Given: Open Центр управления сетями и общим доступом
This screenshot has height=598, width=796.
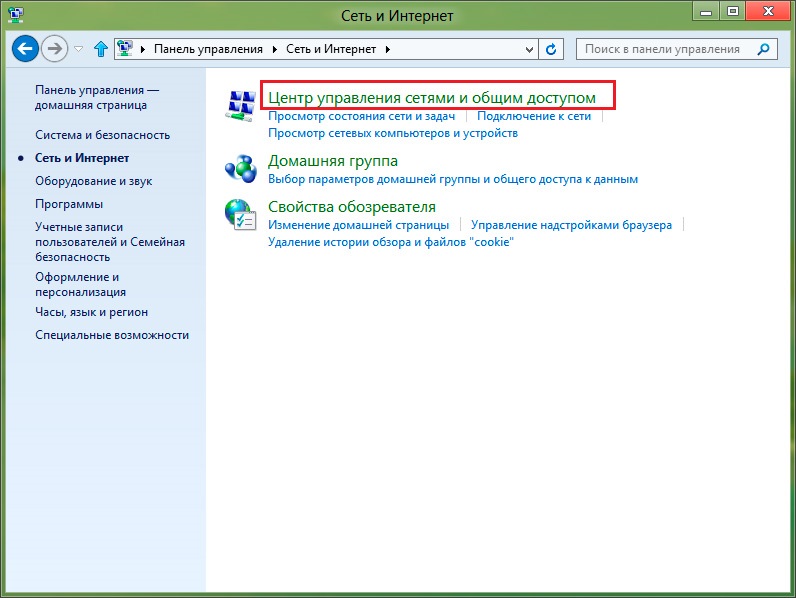Looking at the screenshot, I should 432,97.
